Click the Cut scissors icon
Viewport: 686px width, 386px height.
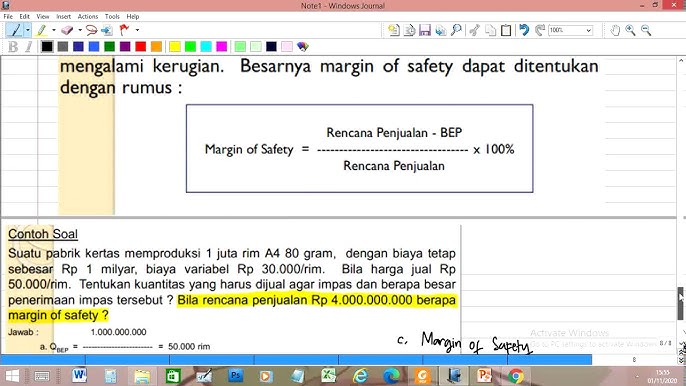tap(474, 30)
